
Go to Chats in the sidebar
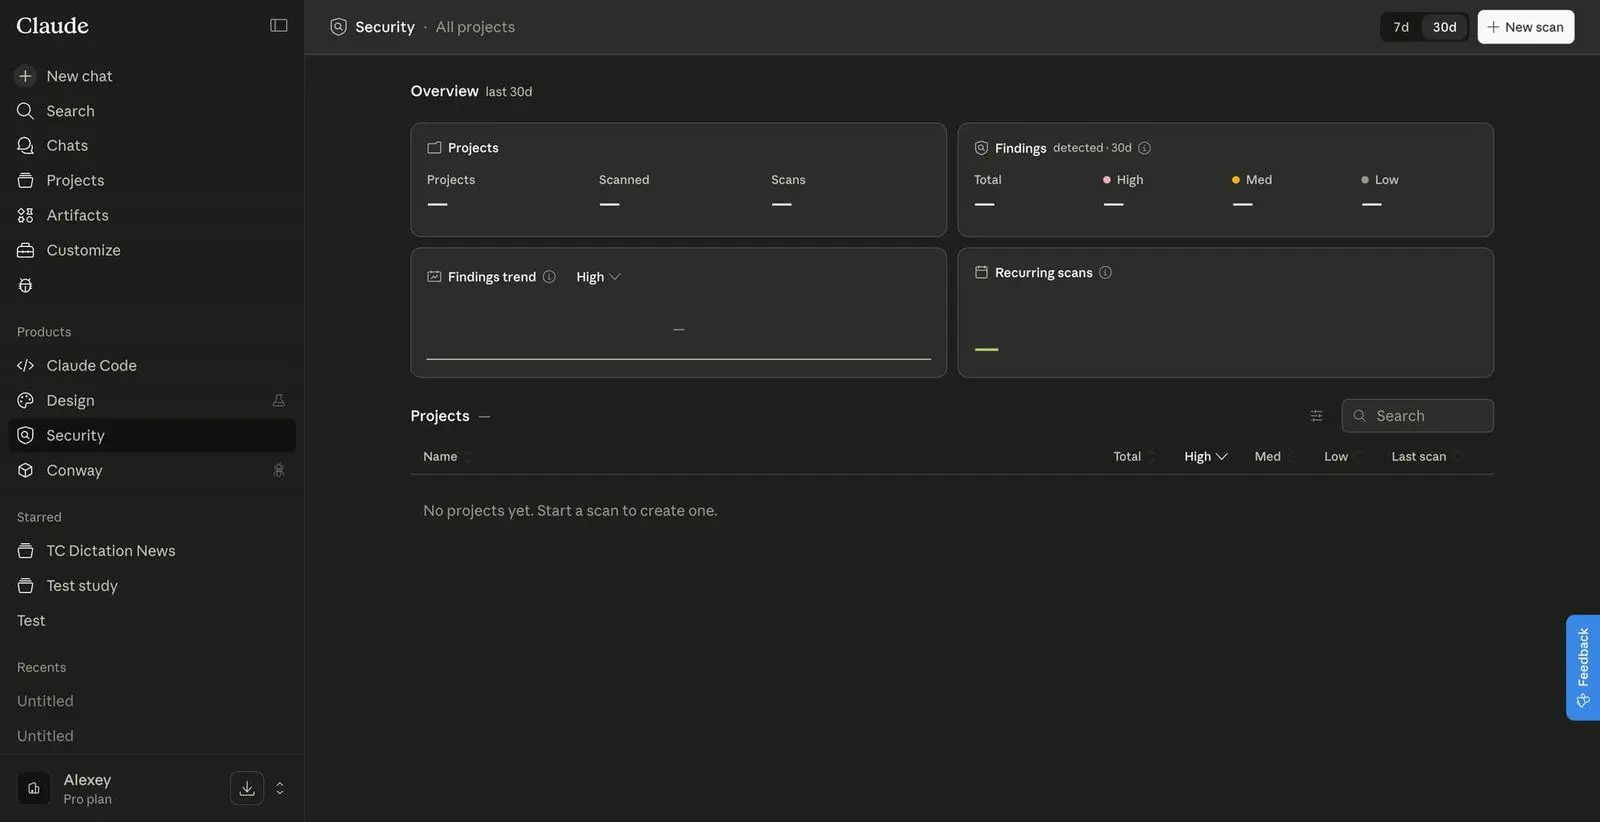coord(152,146)
